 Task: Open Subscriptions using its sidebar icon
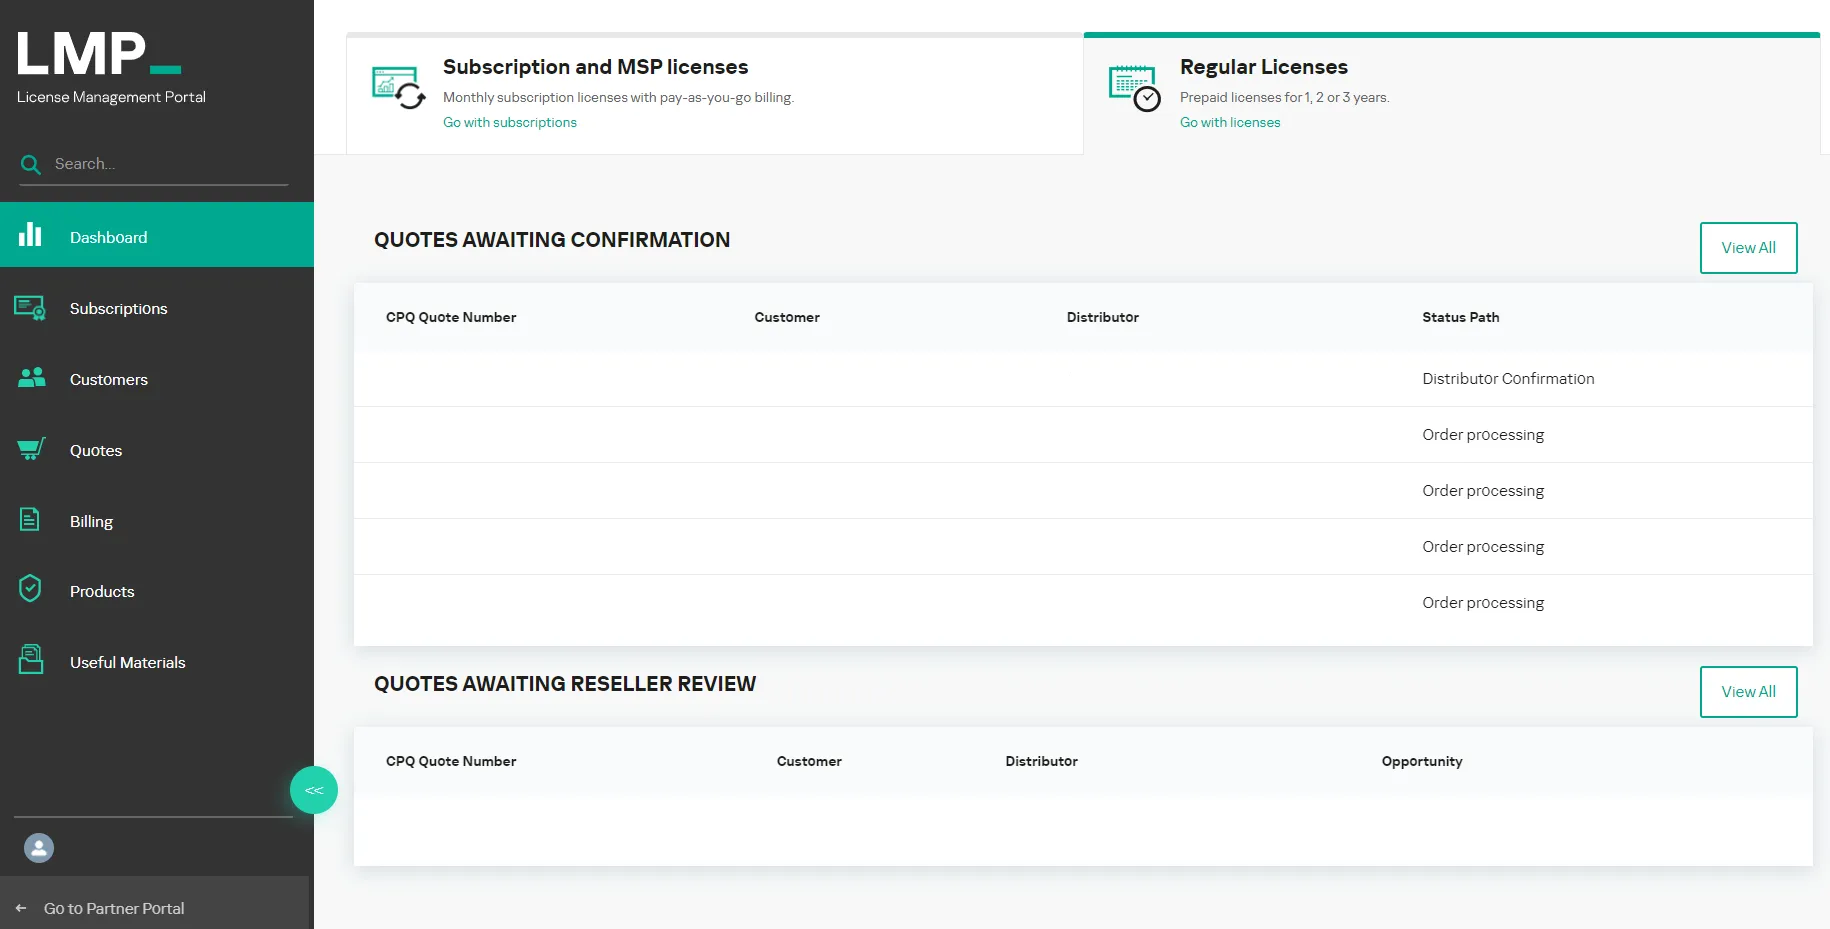pyautogui.click(x=30, y=308)
